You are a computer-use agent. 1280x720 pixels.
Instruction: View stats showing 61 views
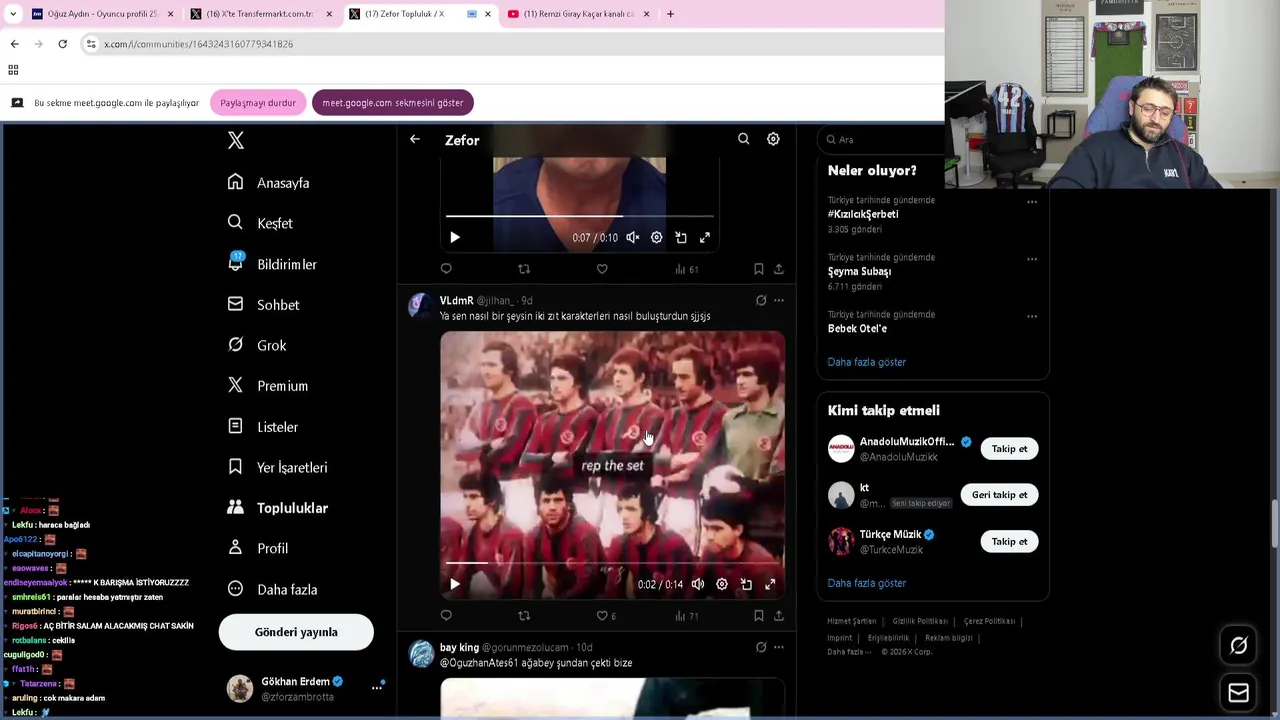pyautogui.click(x=687, y=269)
